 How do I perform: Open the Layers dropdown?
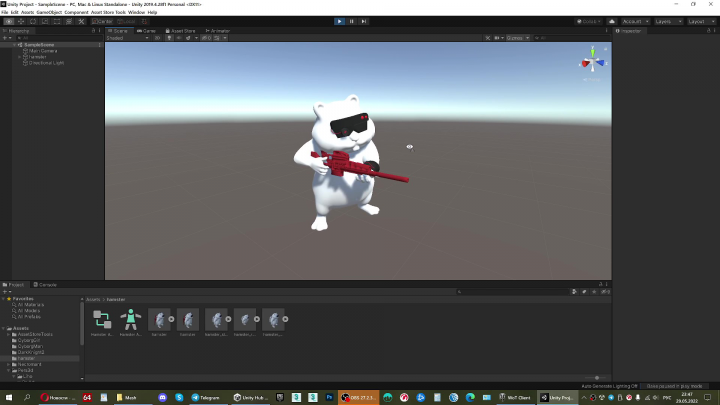point(668,22)
